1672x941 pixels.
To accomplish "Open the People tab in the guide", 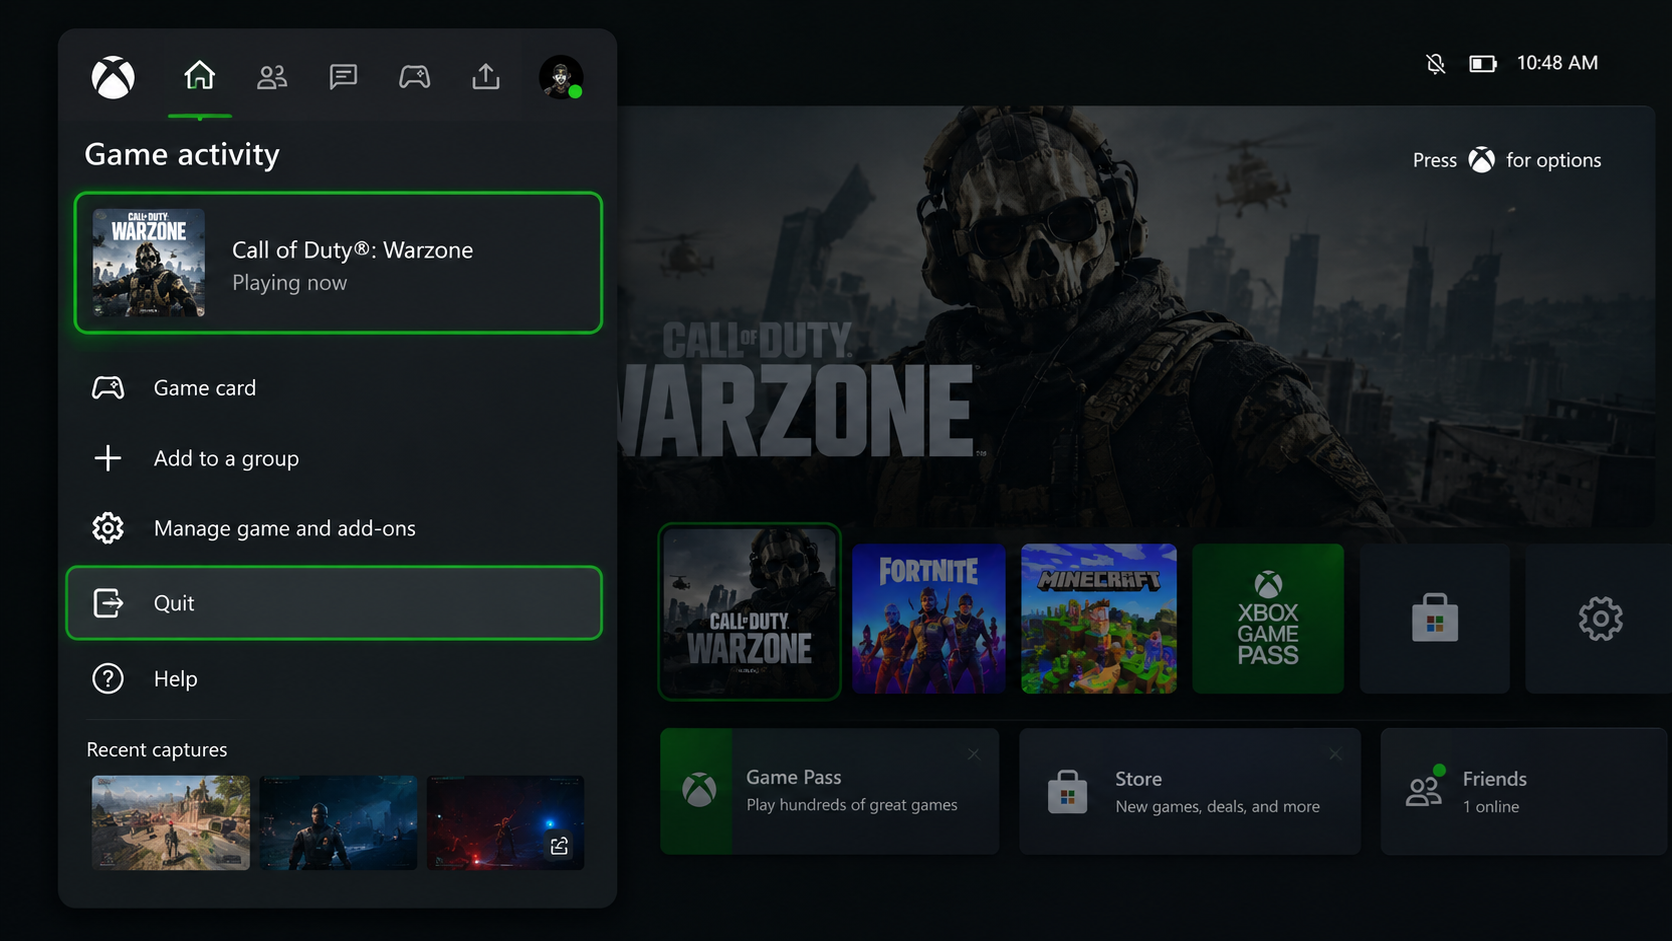I will (272, 77).
